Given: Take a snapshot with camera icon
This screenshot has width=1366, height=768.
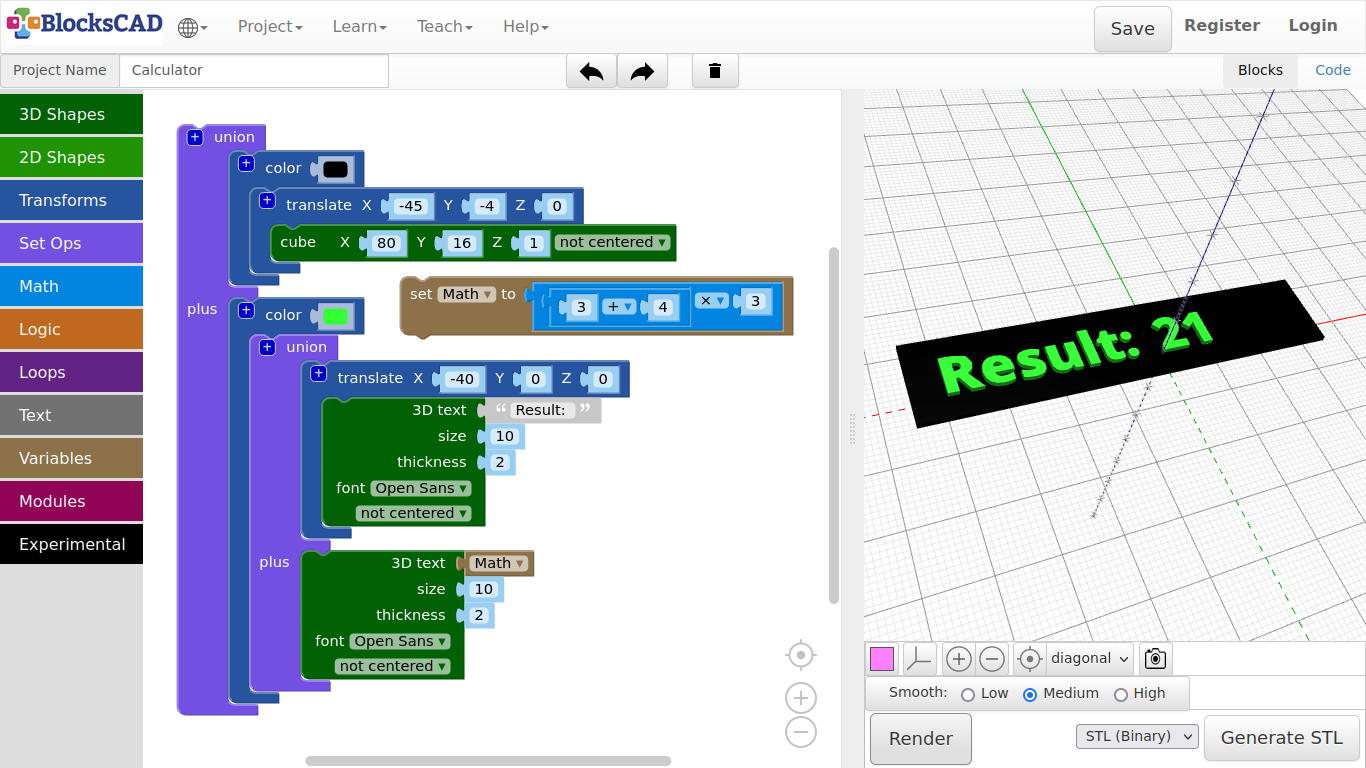Looking at the screenshot, I should [1155, 659].
